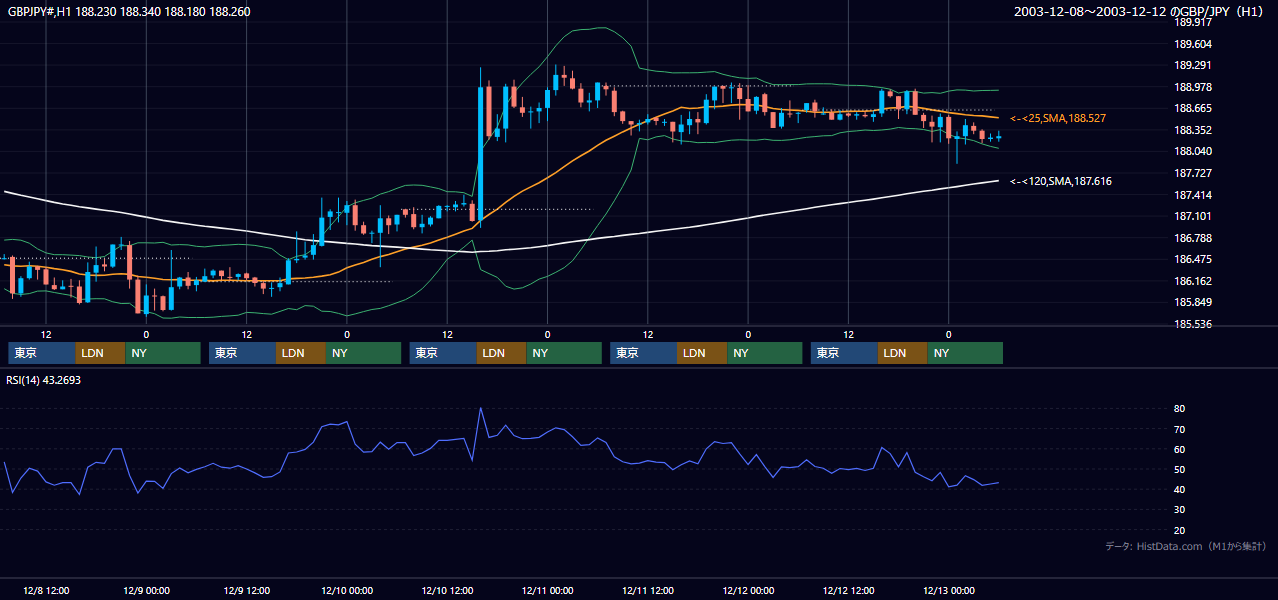The width and height of the screenshot is (1278, 600).
Task: Click RSI scale label 70
Action: pyautogui.click(x=1180, y=429)
